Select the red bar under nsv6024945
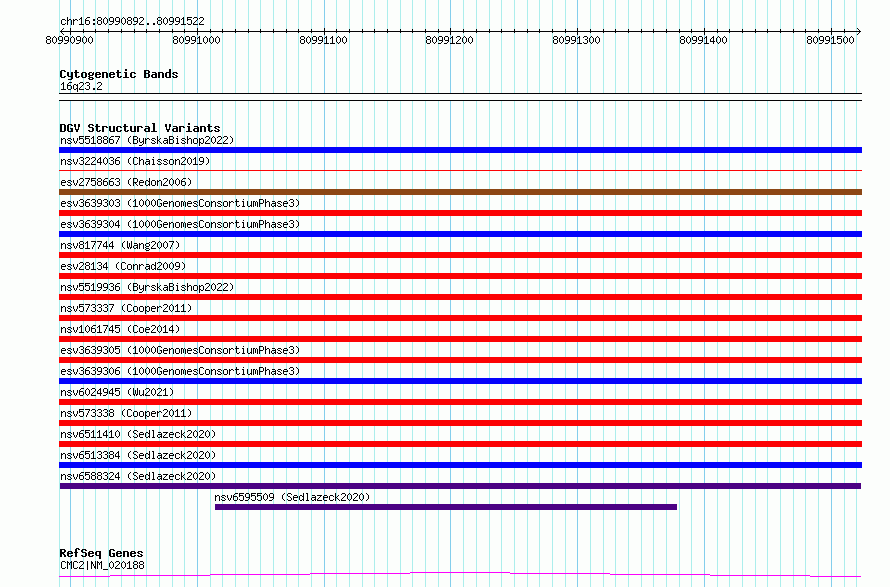The width and height of the screenshot is (890, 587). point(460,402)
